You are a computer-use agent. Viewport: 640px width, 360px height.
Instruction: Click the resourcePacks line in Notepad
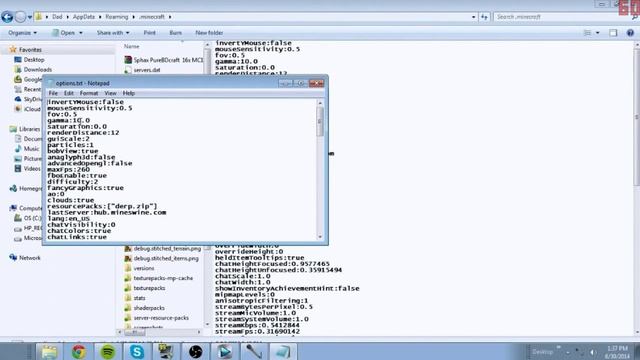(x=102, y=207)
